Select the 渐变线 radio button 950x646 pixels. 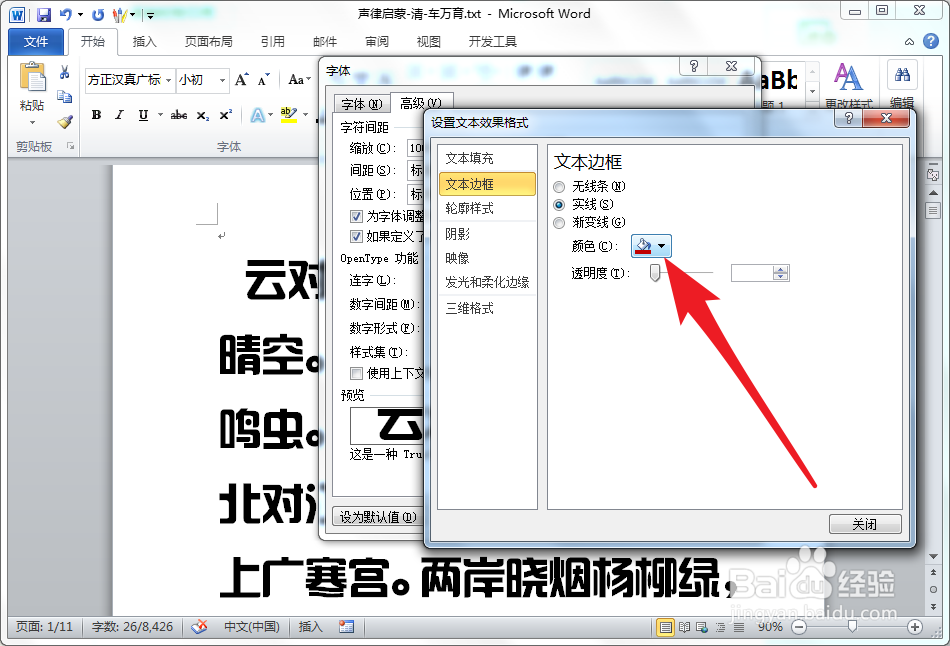point(561,221)
